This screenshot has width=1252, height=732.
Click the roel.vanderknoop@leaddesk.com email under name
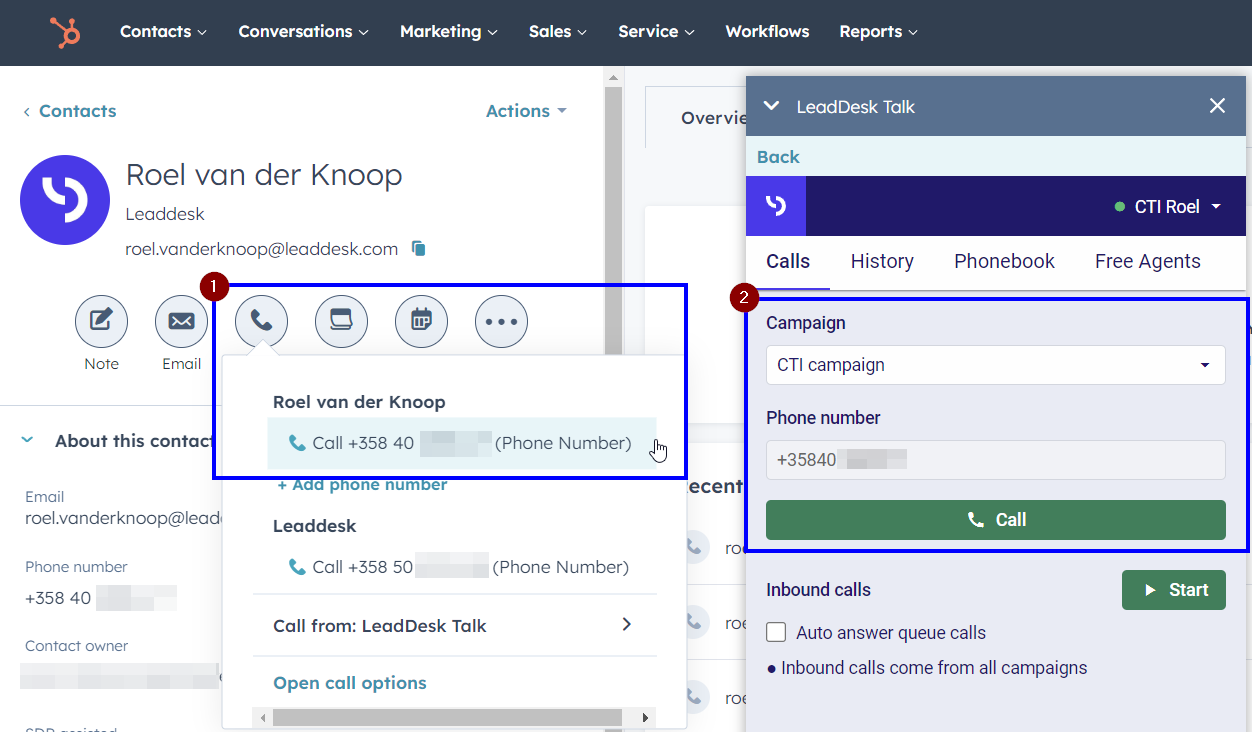coord(262,249)
